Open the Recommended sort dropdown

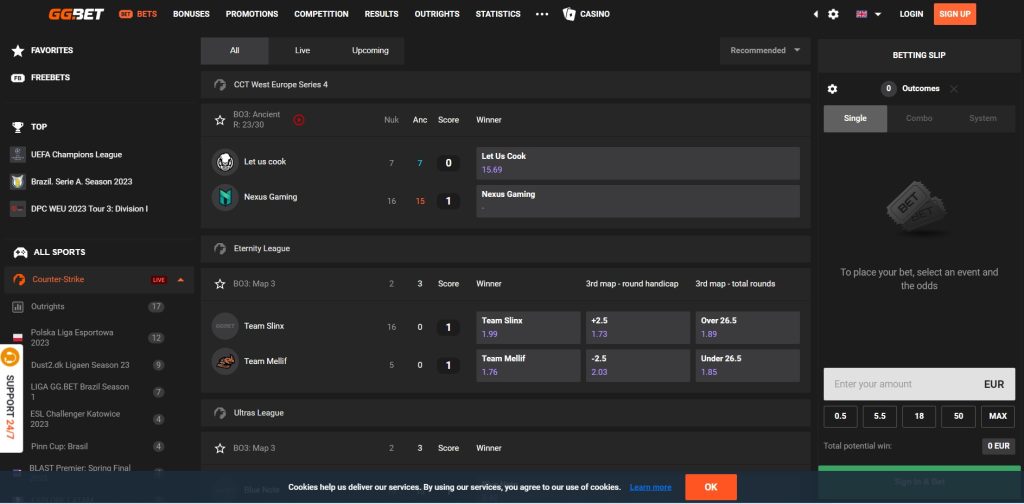[765, 50]
